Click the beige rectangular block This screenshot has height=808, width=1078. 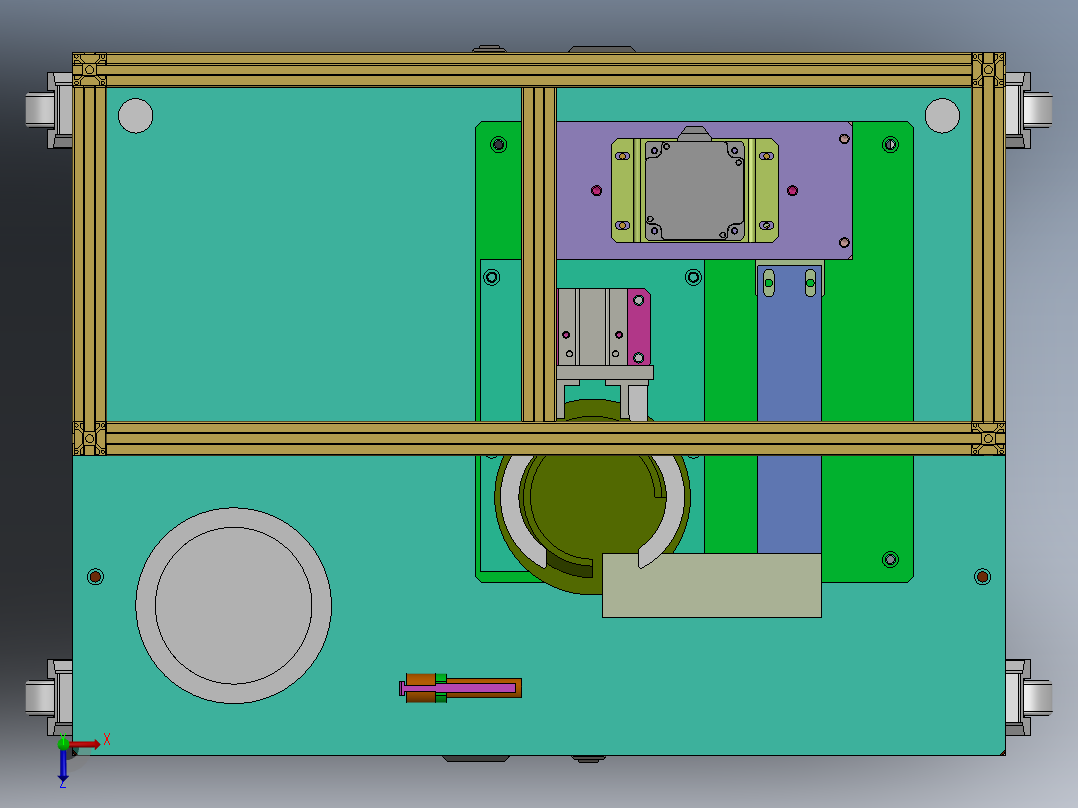712,585
